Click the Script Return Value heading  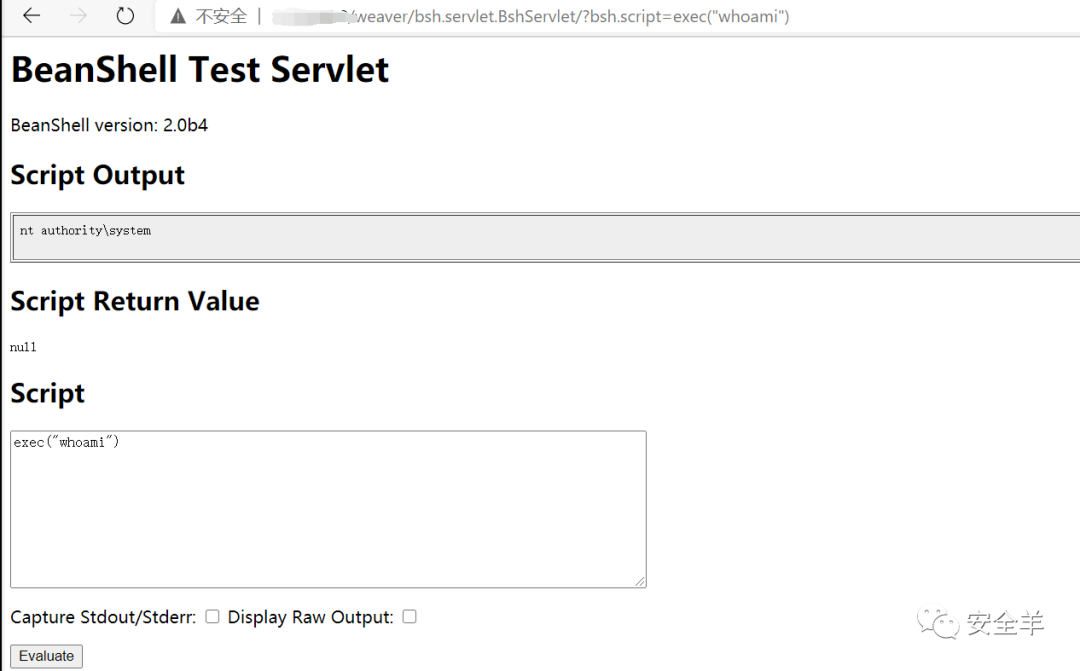coord(135,301)
